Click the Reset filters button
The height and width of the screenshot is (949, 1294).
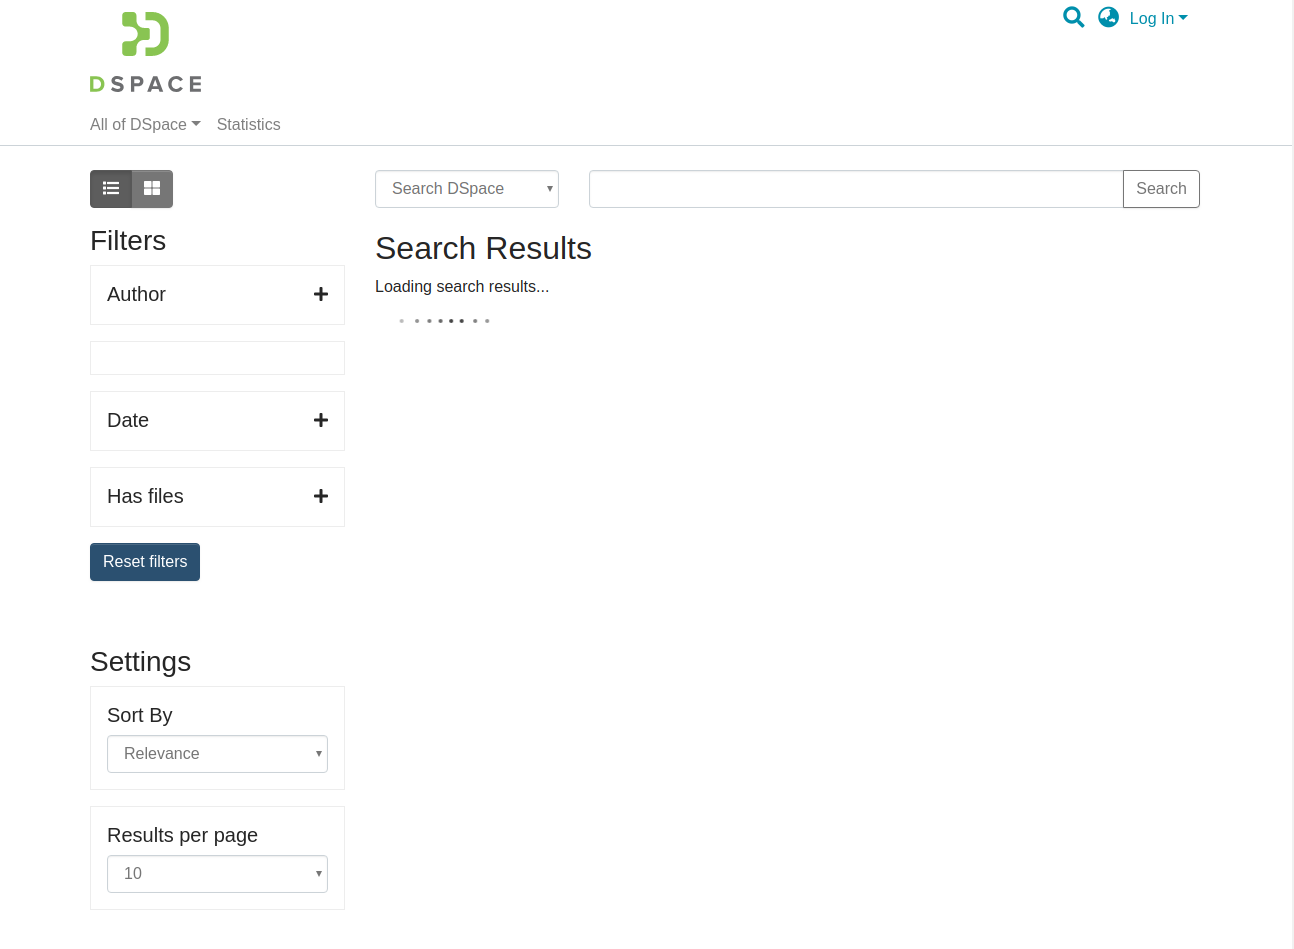145,562
